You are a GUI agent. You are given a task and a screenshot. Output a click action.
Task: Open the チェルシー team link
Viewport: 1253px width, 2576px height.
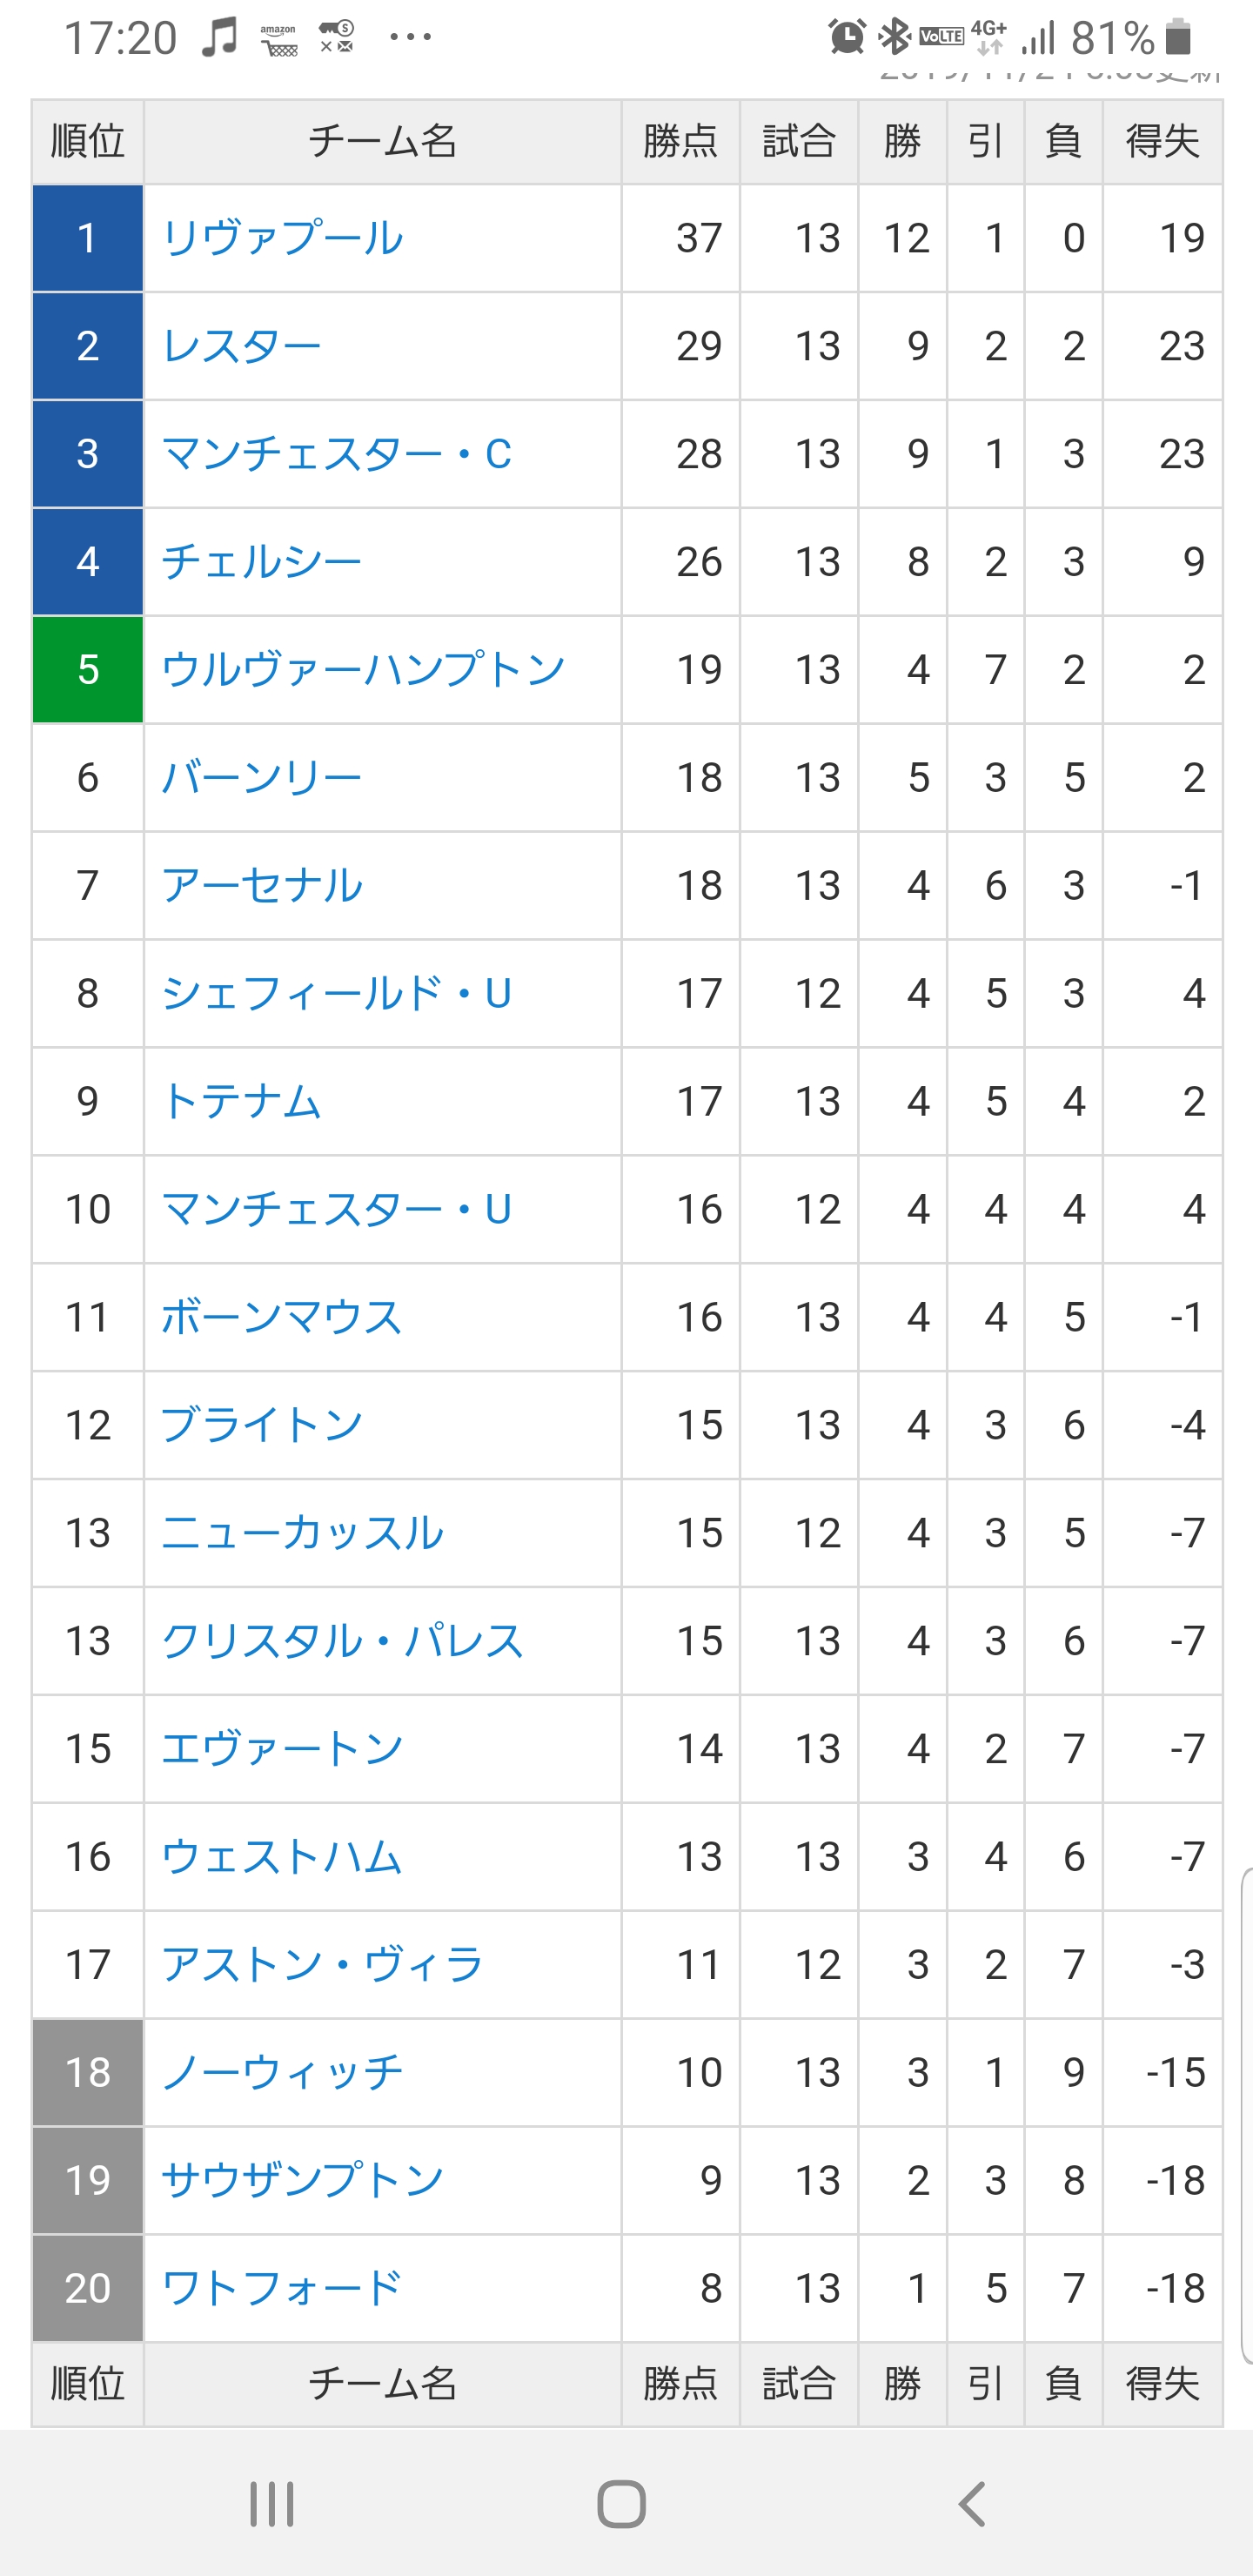261,562
